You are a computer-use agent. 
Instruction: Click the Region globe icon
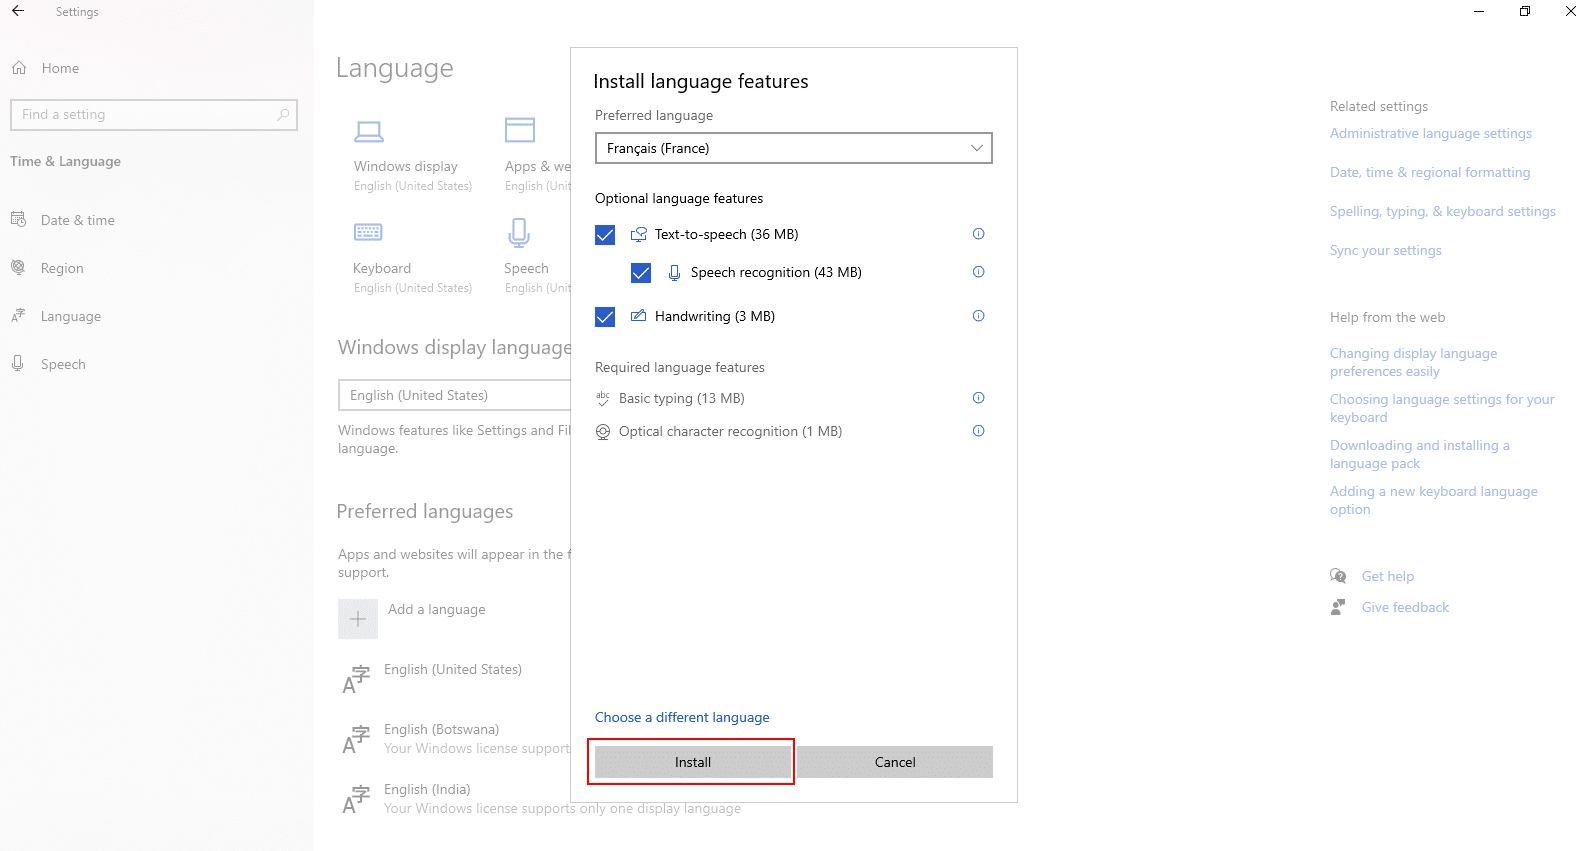click(x=18, y=267)
